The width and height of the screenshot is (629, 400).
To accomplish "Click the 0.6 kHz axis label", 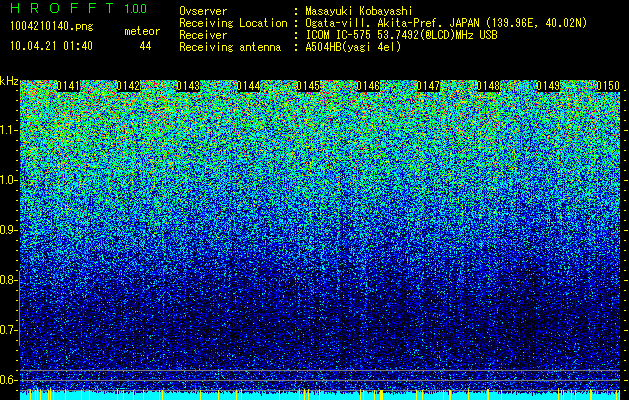I will tap(8, 380).
